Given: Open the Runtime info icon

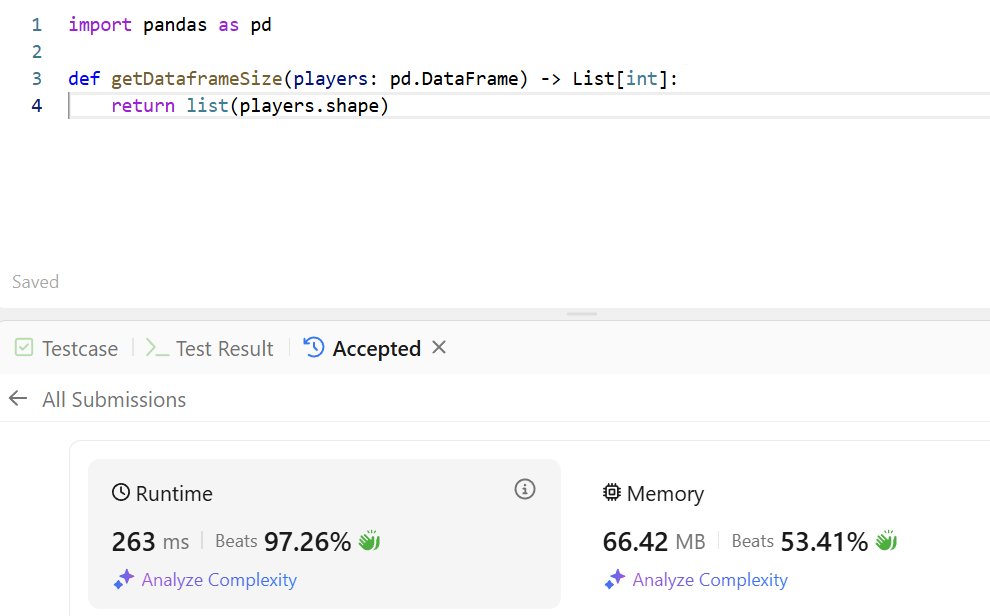Looking at the screenshot, I should pos(525,489).
